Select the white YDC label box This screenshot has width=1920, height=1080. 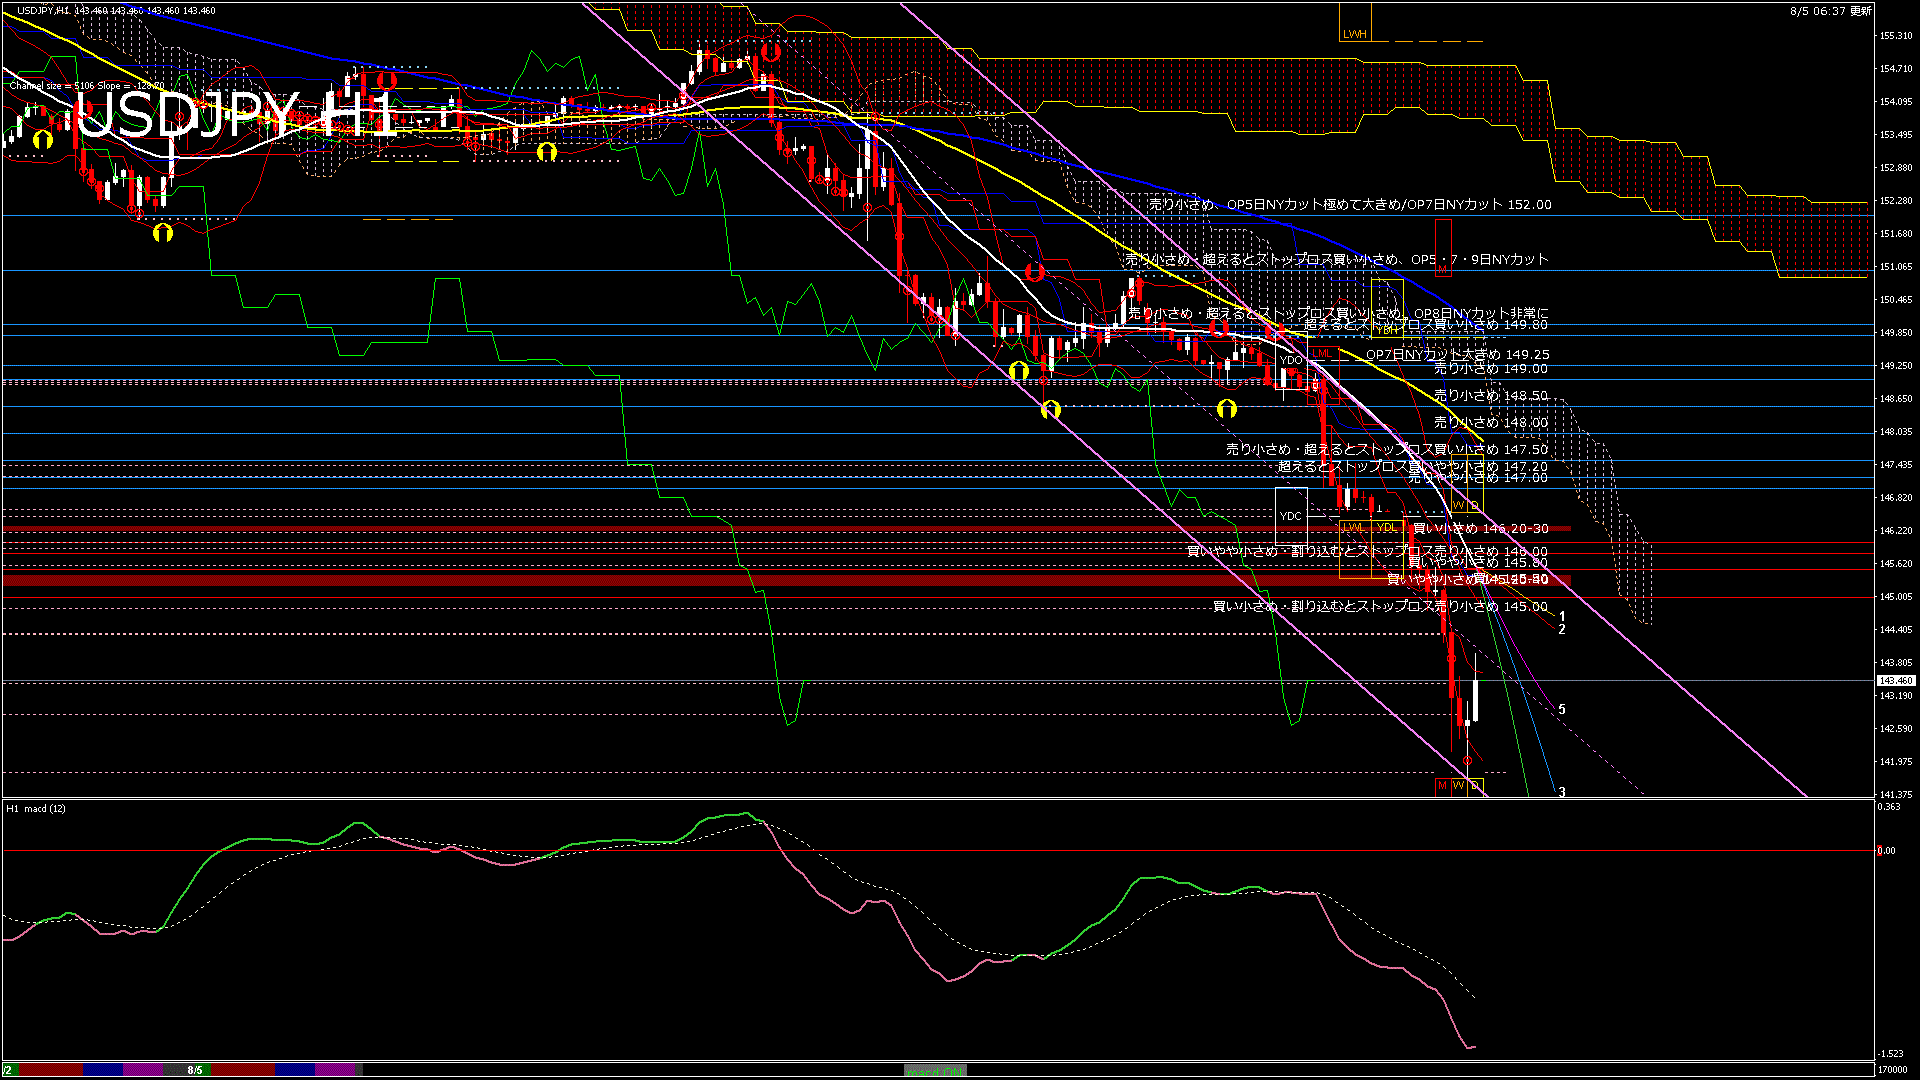[x=1291, y=516]
